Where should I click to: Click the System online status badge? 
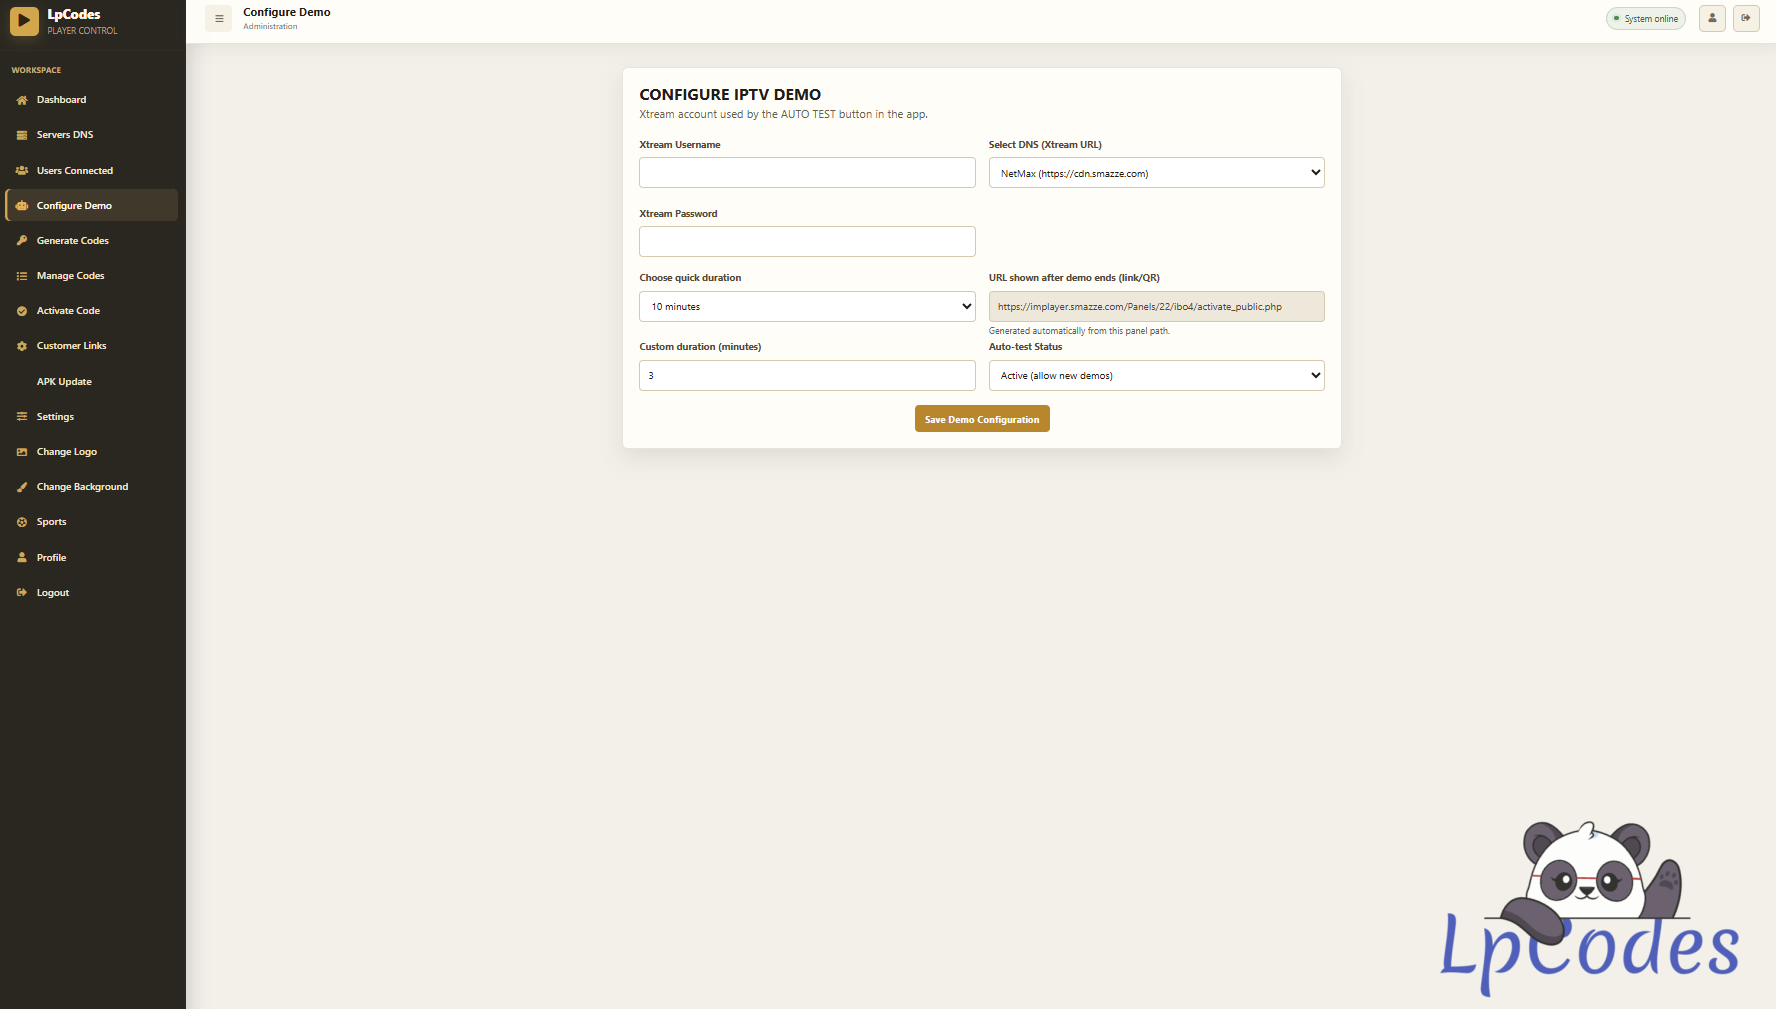pos(1646,18)
